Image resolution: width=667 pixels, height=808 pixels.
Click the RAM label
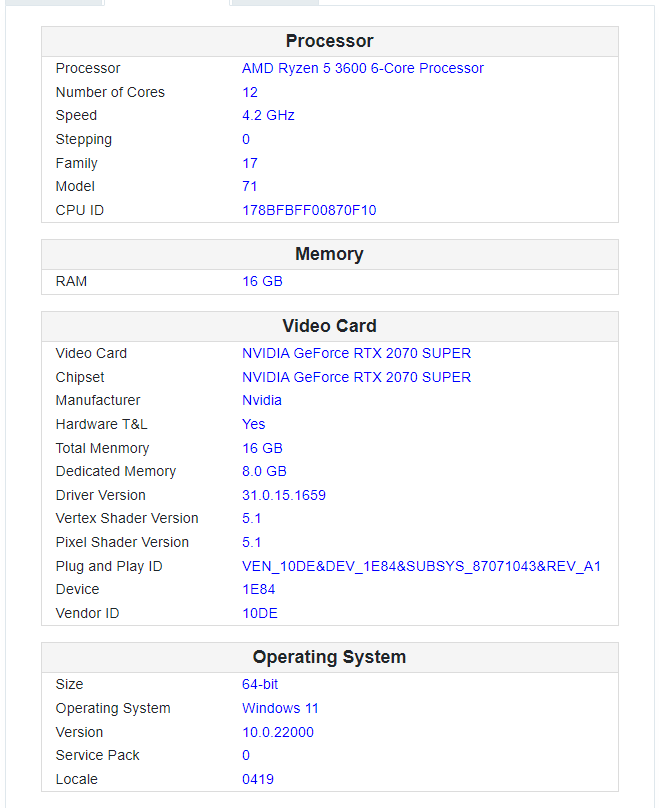coord(71,281)
